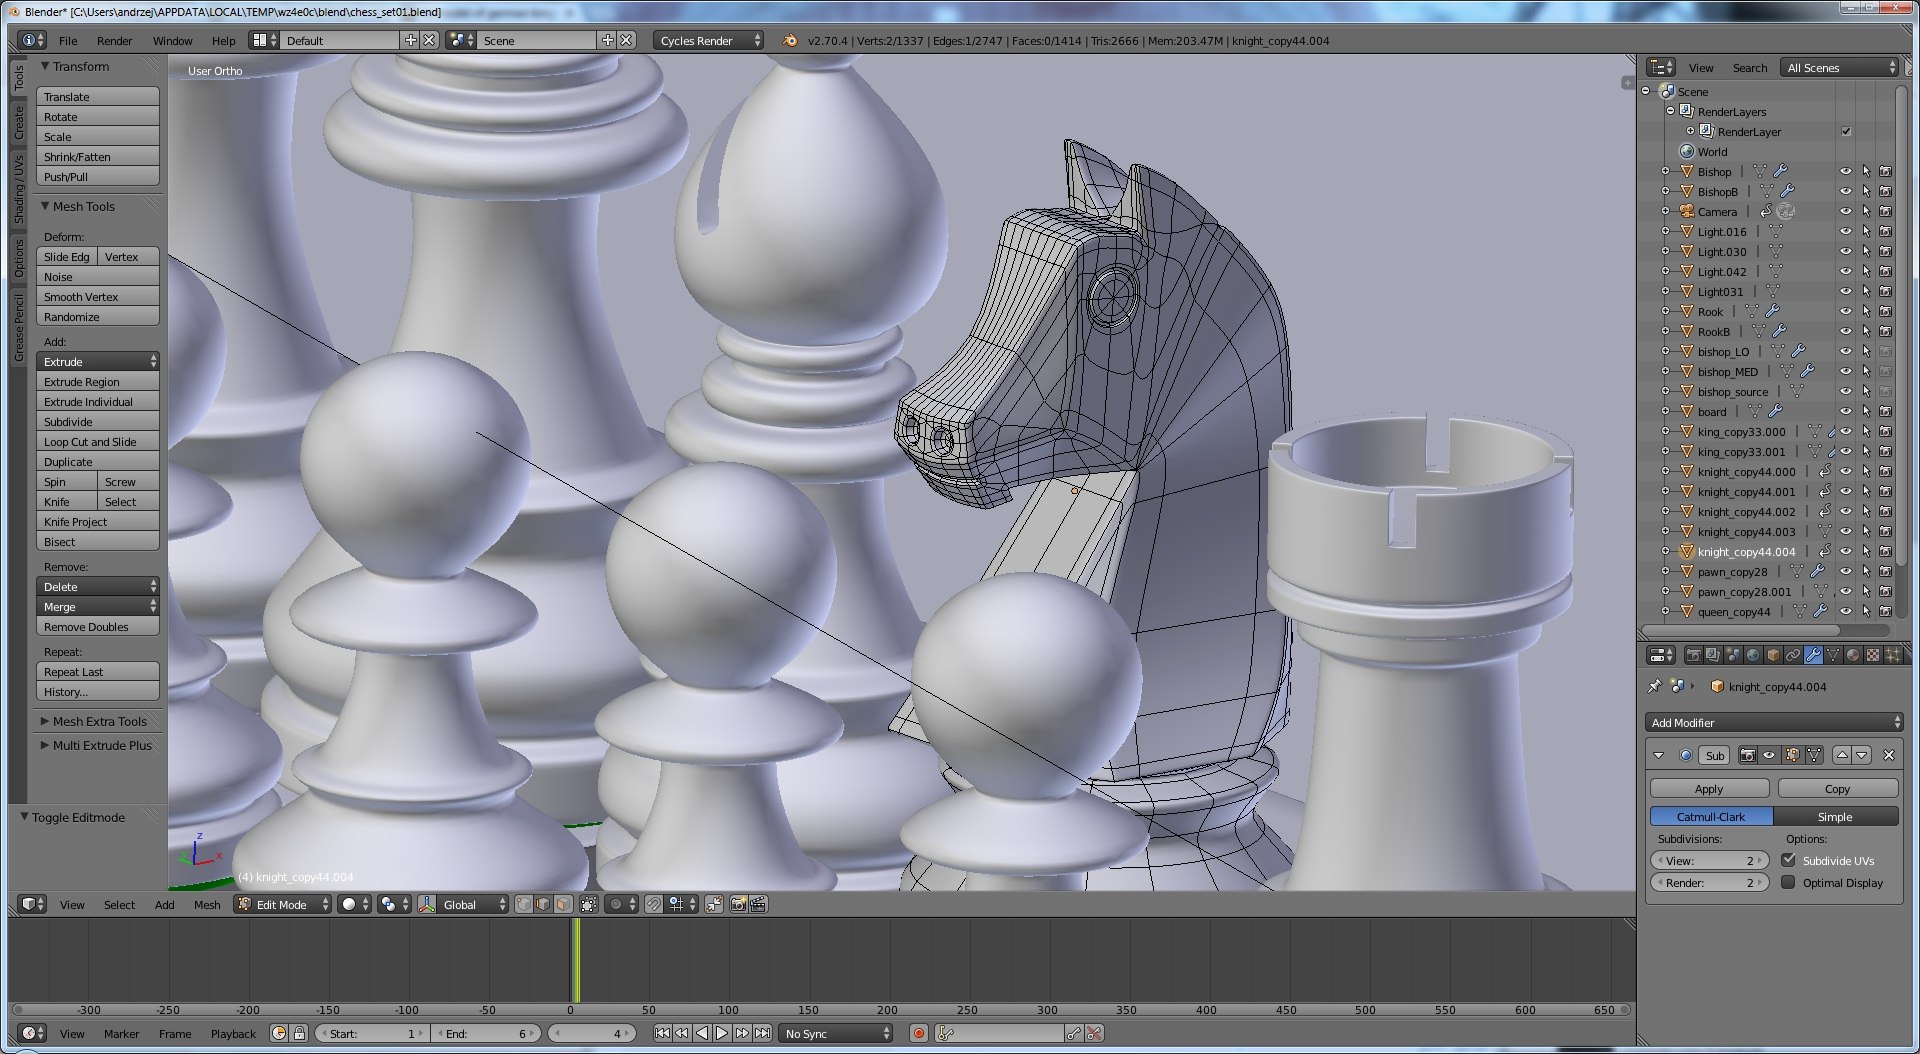Toggle visibility eye for Bishop object
The width and height of the screenshot is (1920, 1054).
tap(1846, 171)
